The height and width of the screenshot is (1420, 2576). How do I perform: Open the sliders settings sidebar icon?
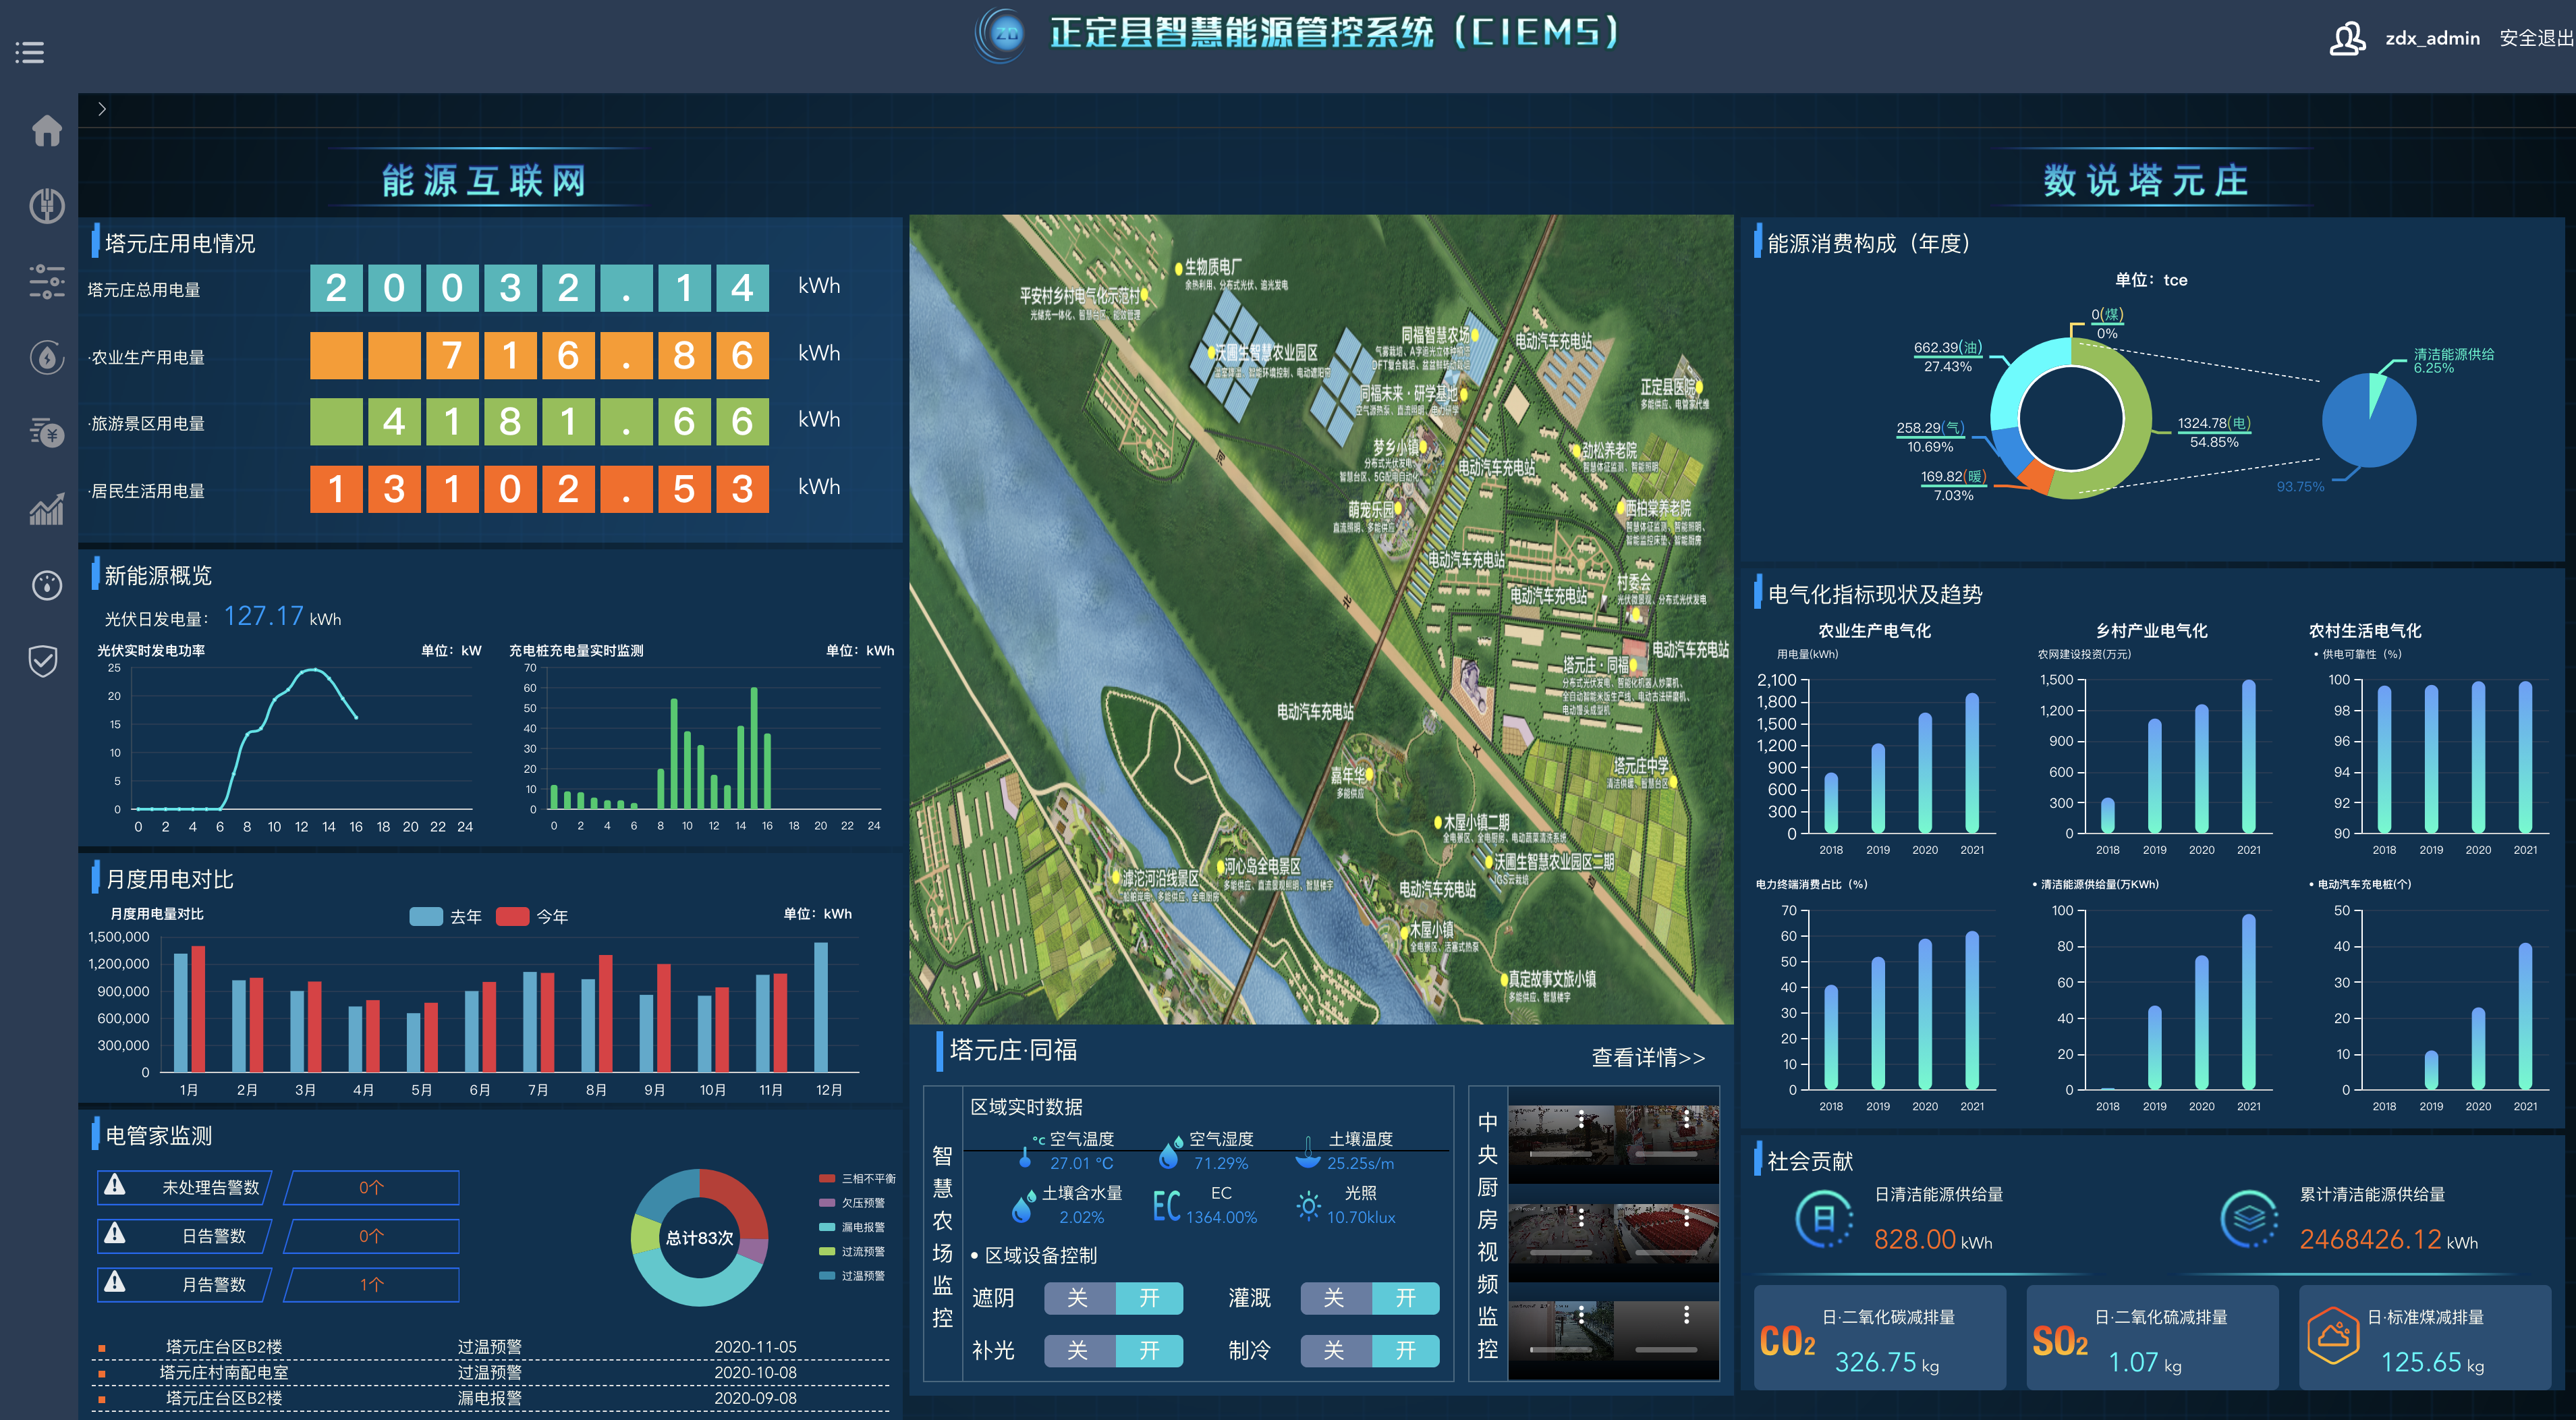(46, 282)
